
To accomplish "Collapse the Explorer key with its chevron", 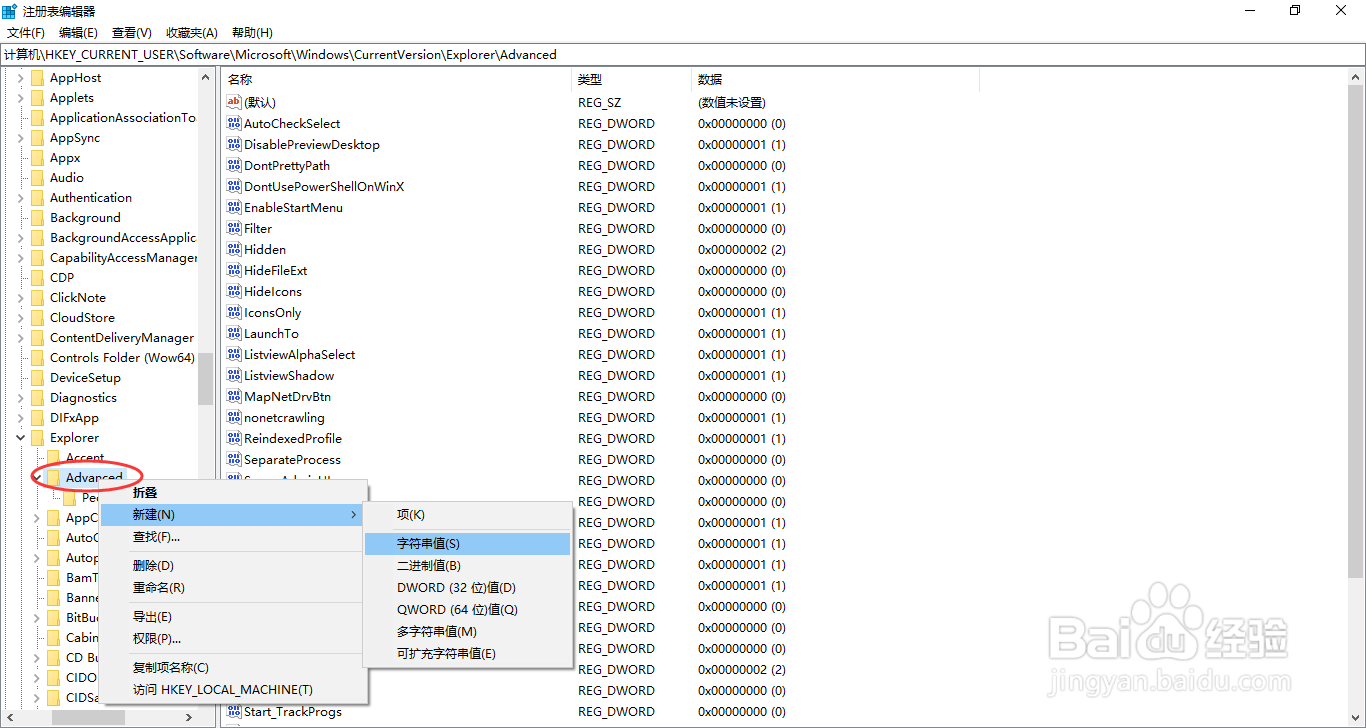I will coord(20,437).
